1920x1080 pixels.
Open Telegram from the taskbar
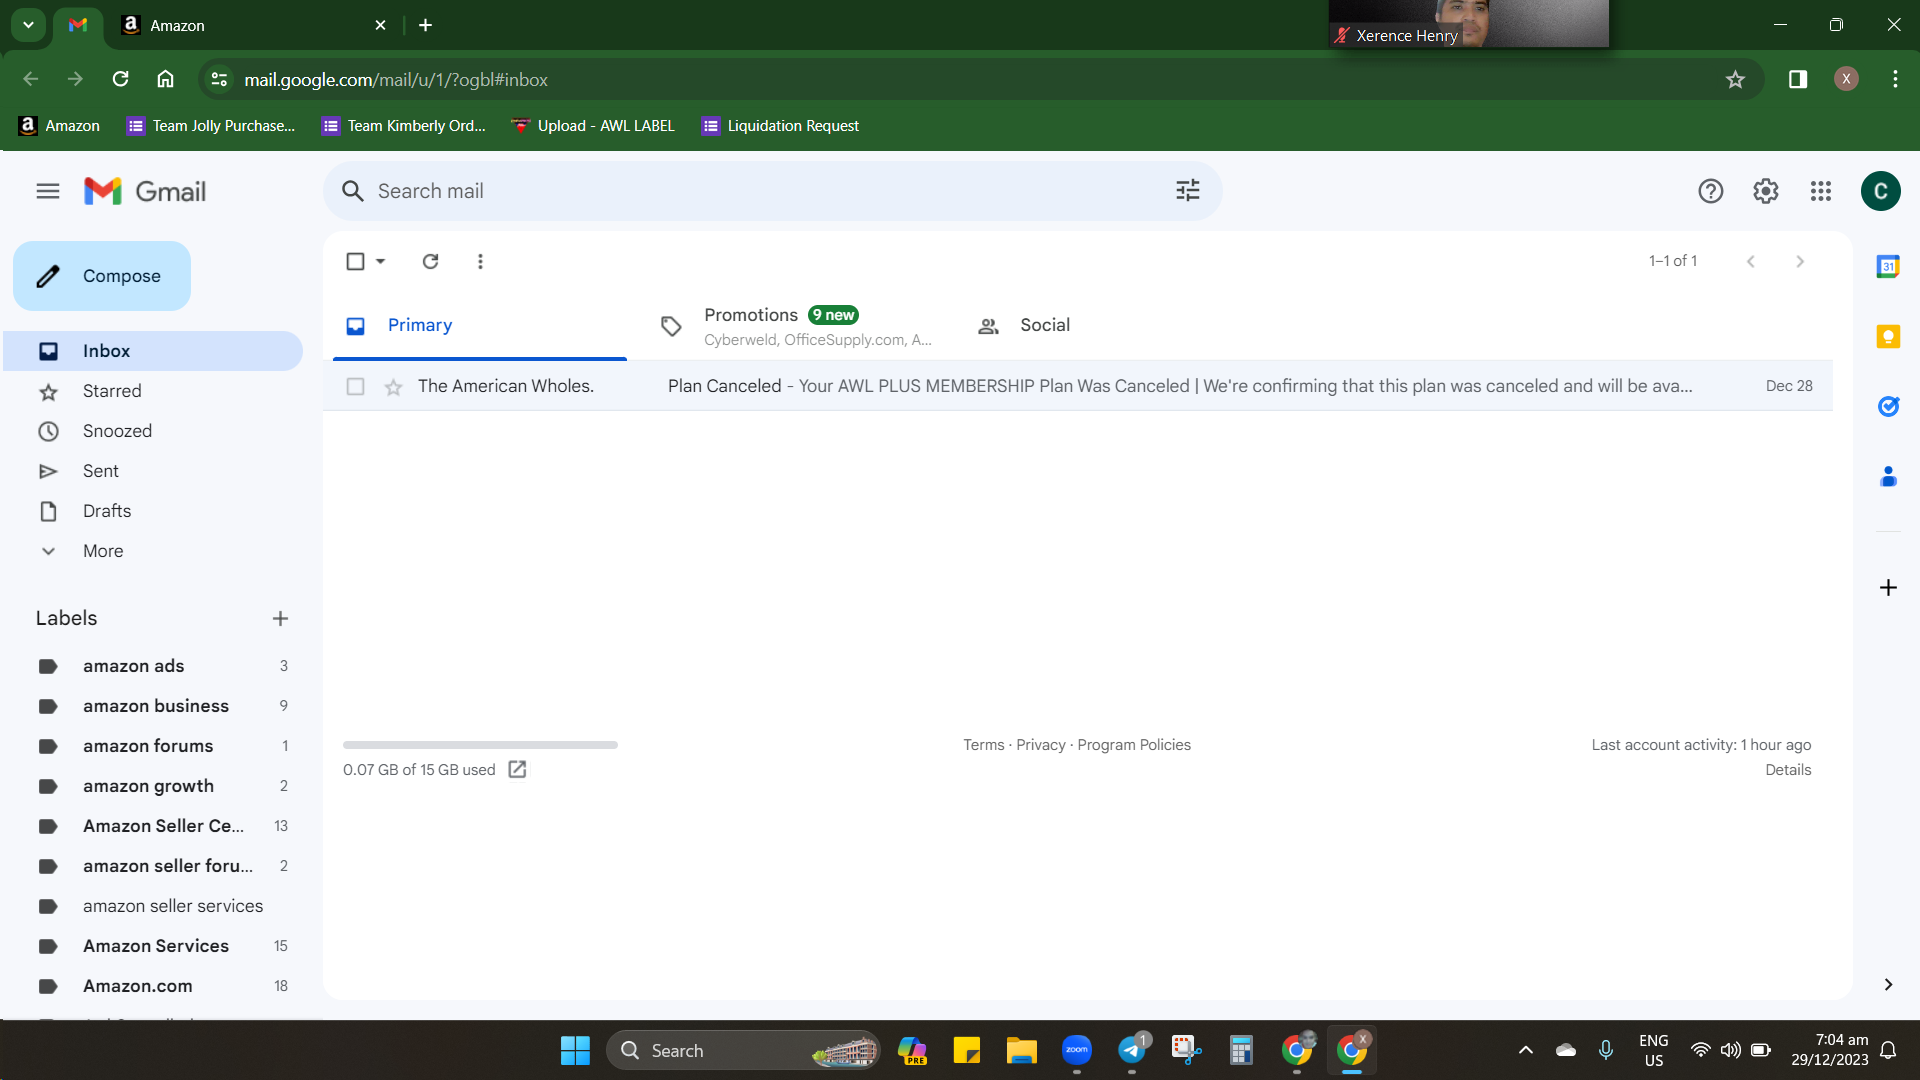(x=1131, y=1050)
